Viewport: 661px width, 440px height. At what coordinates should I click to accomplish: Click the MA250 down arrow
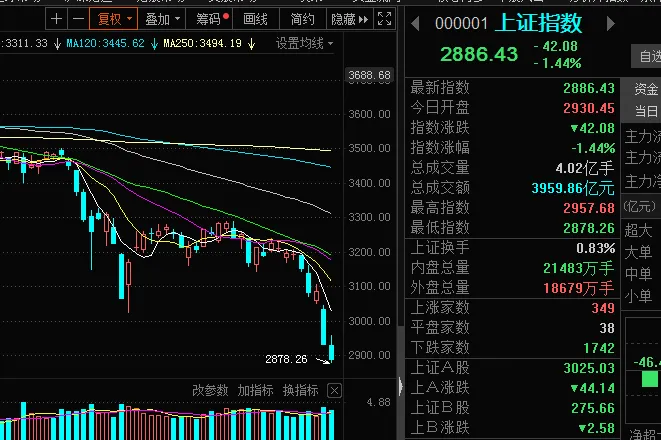click(x=252, y=43)
